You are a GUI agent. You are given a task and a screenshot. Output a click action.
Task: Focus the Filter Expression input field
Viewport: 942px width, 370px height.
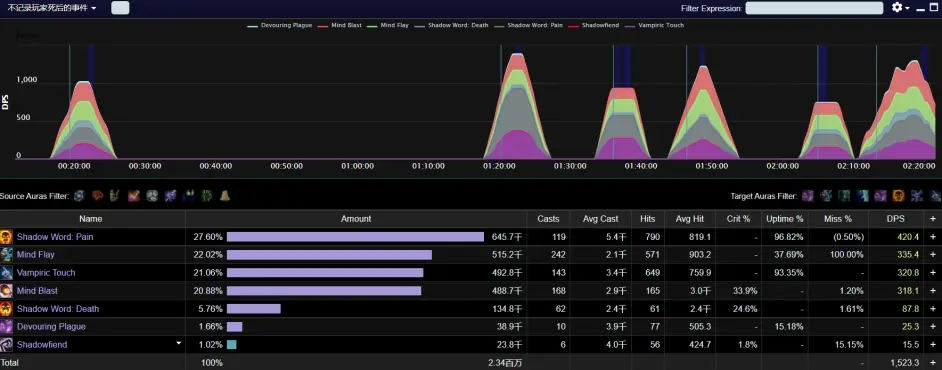(x=814, y=8)
